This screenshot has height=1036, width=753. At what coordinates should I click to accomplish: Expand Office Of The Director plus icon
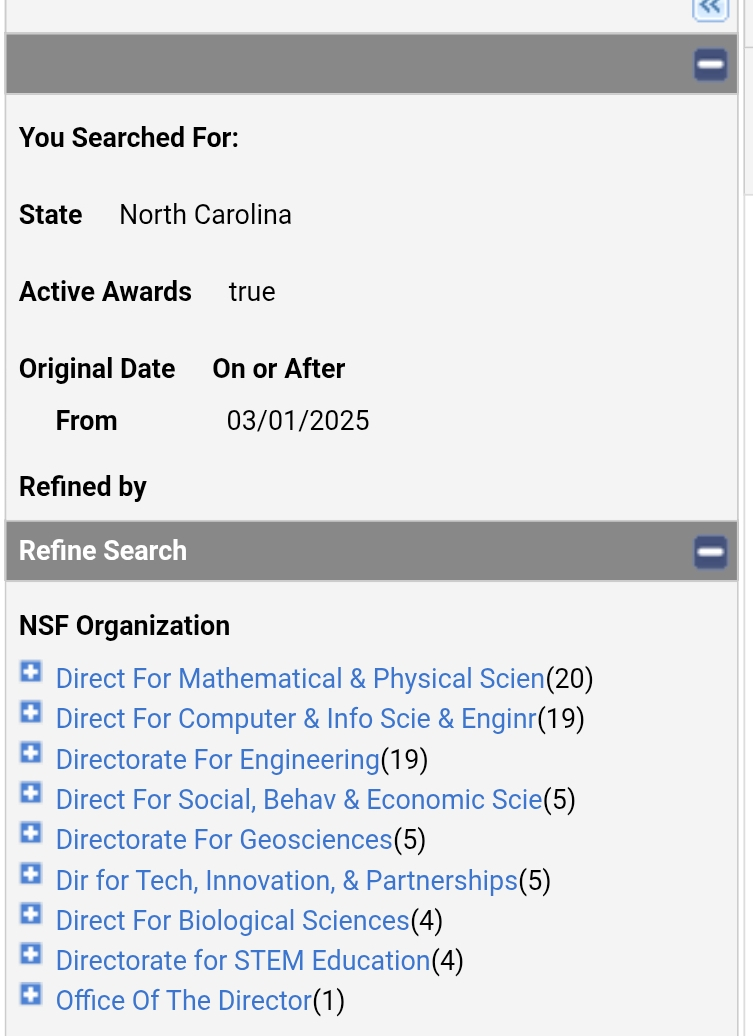tap(31, 994)
